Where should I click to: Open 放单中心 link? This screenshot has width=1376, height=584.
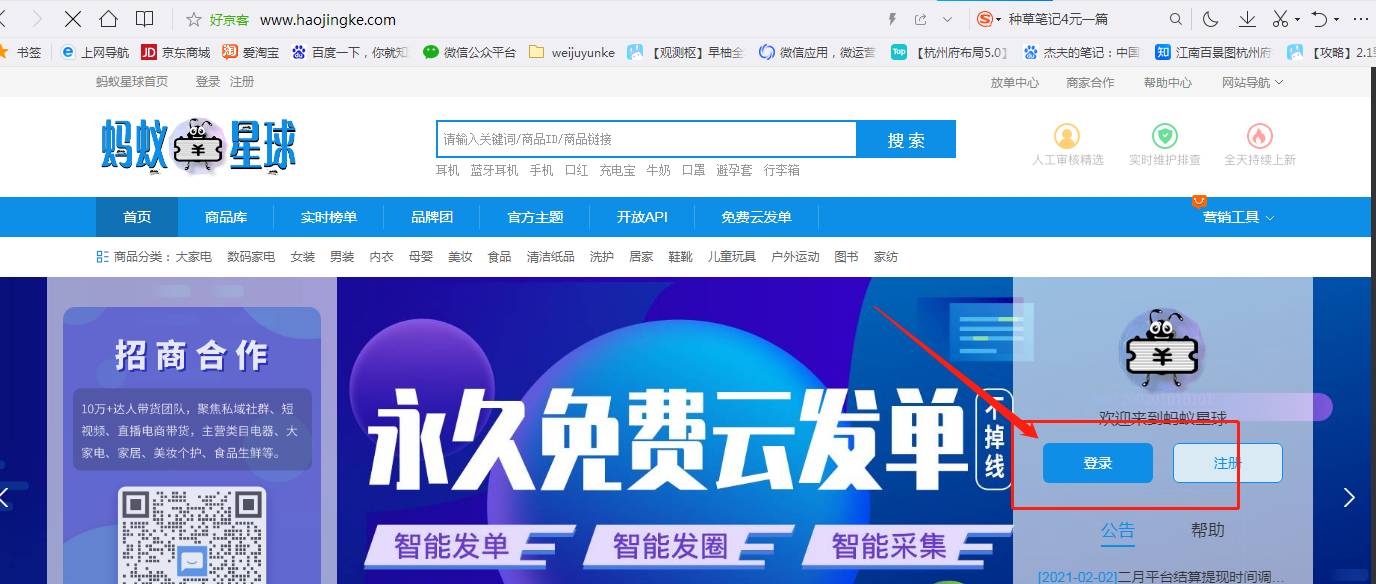click(1014, 83)
